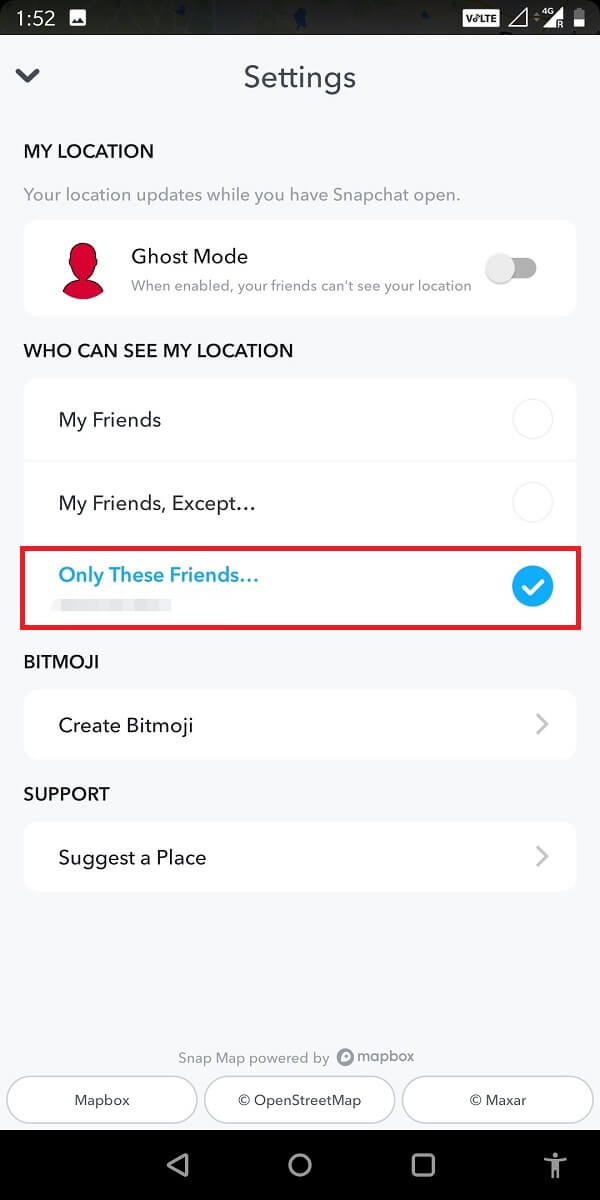Viewport: 600px width, 1200px height.
Task: Click the Ghost Mode red avatar icon
Action: tap(84, 268)
